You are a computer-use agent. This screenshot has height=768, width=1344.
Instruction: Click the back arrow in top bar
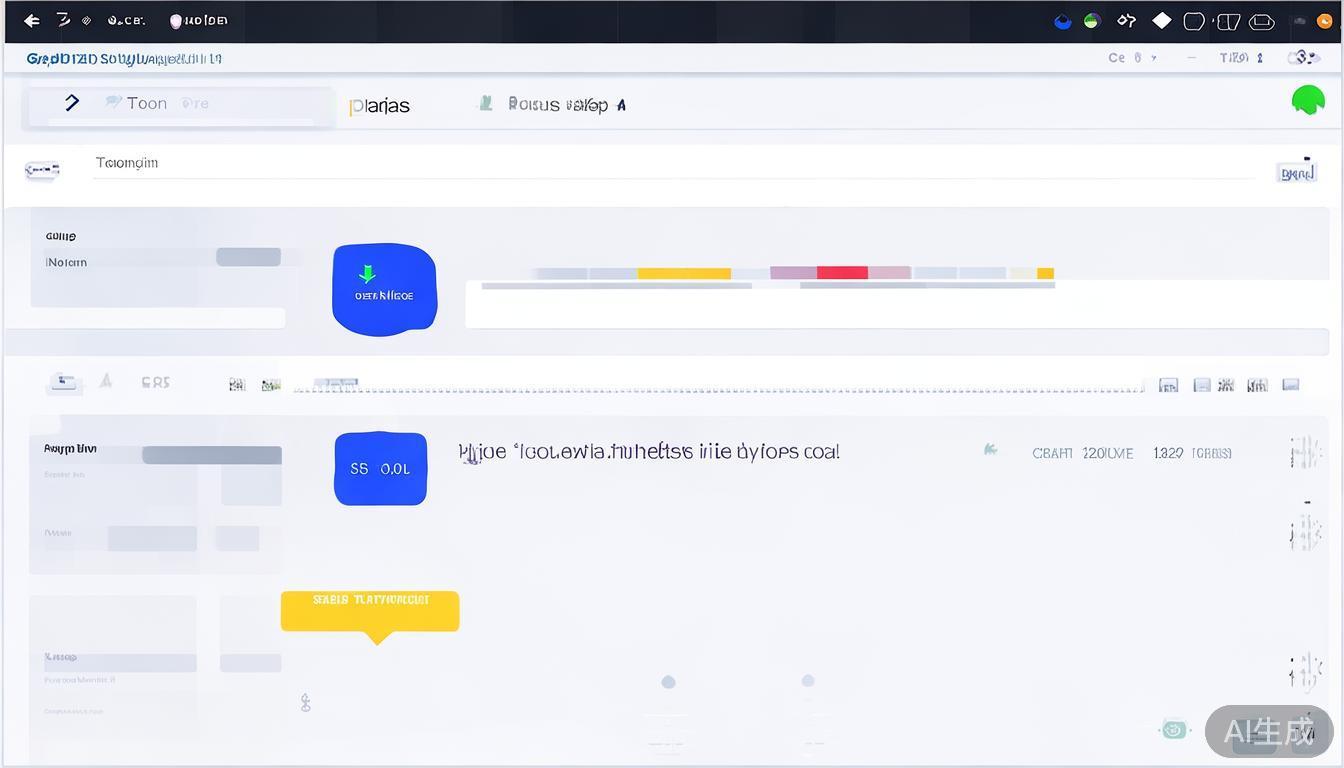[x=32, y=20]
